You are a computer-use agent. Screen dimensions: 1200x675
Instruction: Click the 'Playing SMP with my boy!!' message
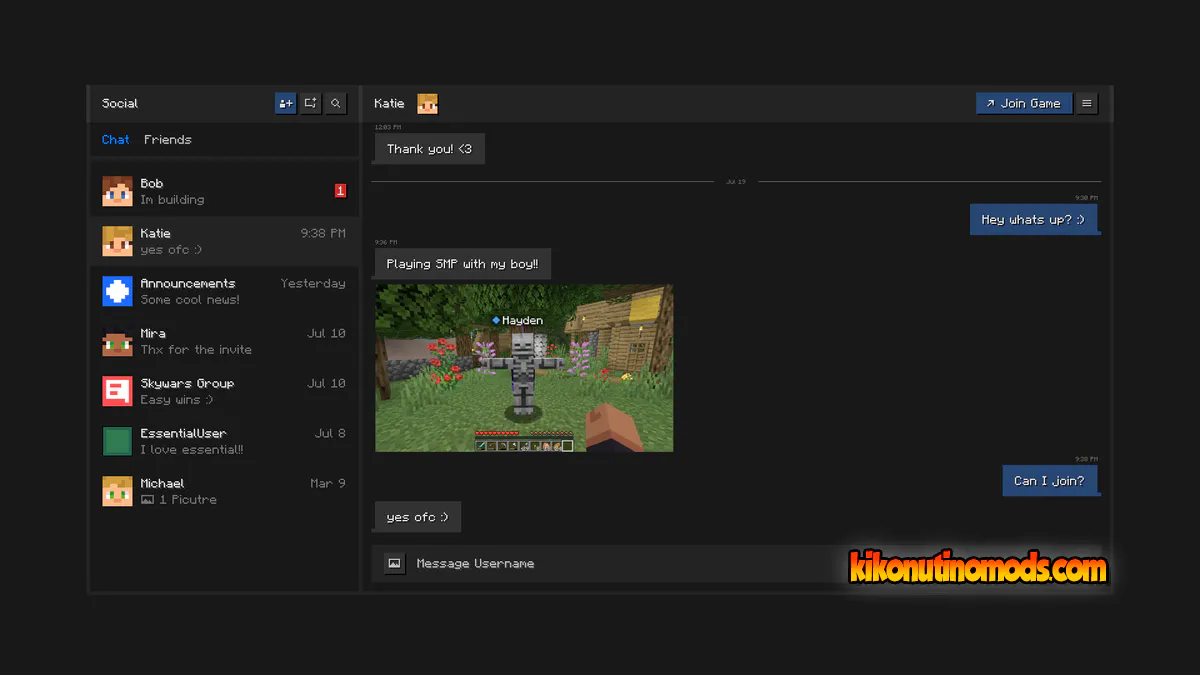pyautogui.click(x=462, y=264)
